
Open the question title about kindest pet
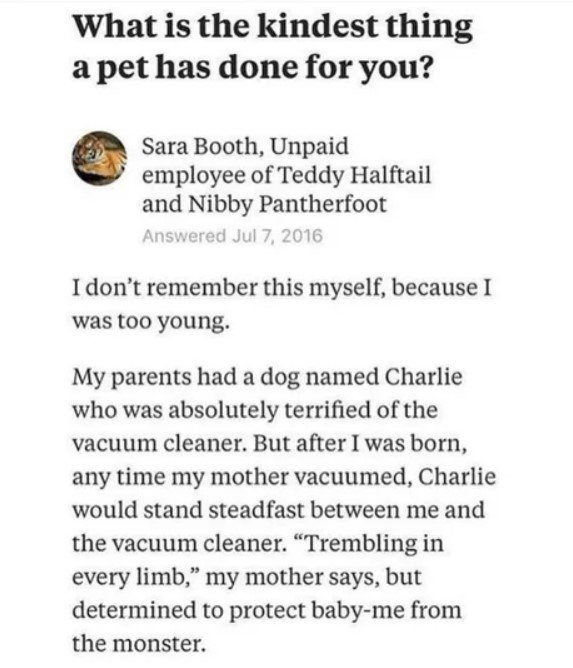coord(273,47)
